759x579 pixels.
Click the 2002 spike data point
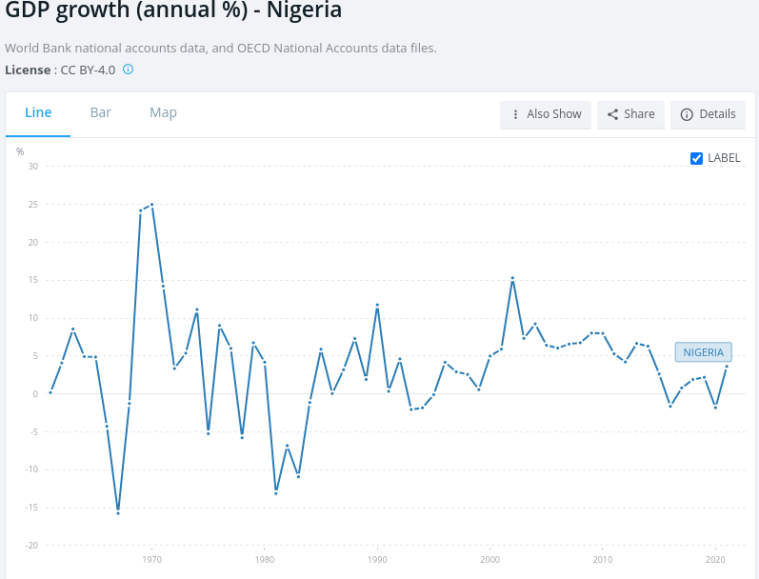(x=512, y=278)
